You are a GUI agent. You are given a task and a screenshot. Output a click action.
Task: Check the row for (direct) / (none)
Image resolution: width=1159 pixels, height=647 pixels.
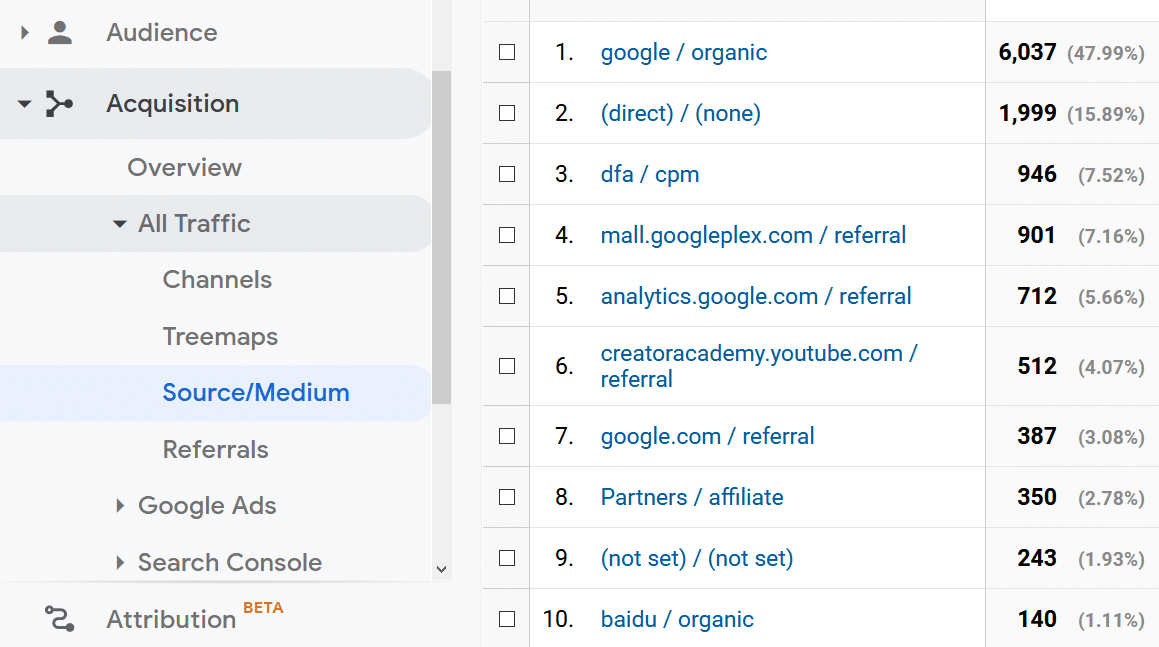pyautogui.click(x=506, y=113)
